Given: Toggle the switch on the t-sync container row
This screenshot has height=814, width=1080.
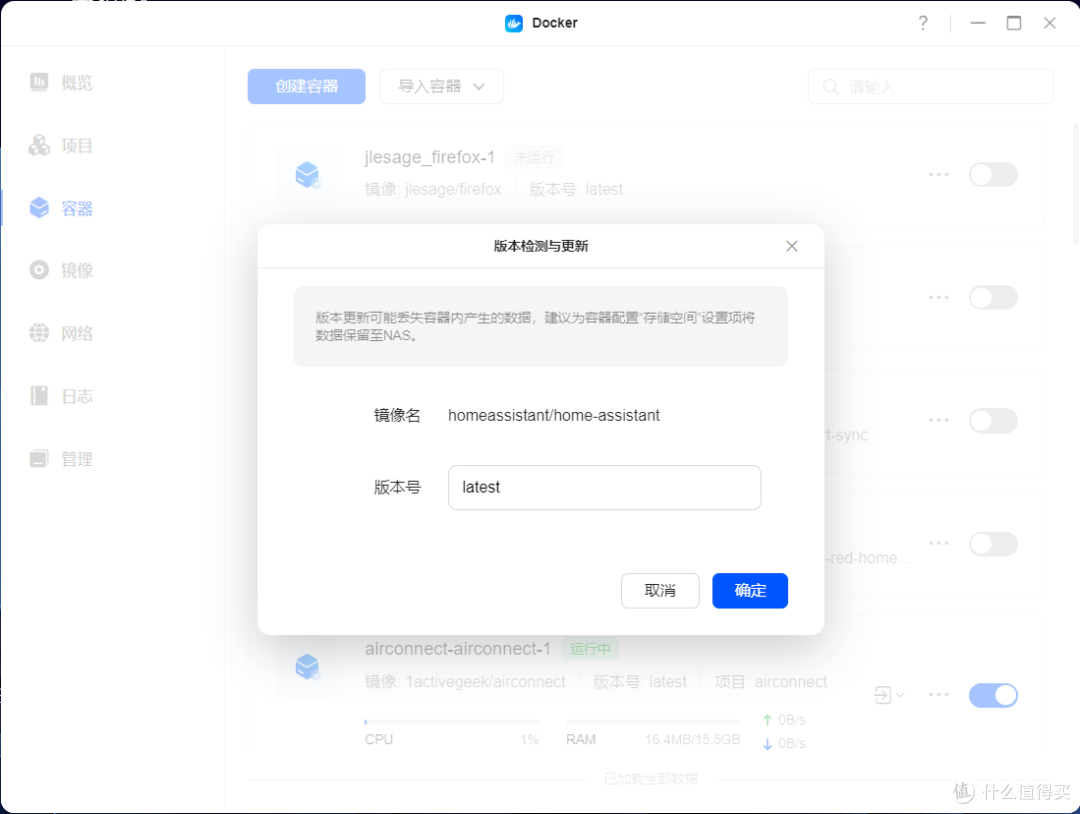Looking at the screenshot, I should point(993,421).
